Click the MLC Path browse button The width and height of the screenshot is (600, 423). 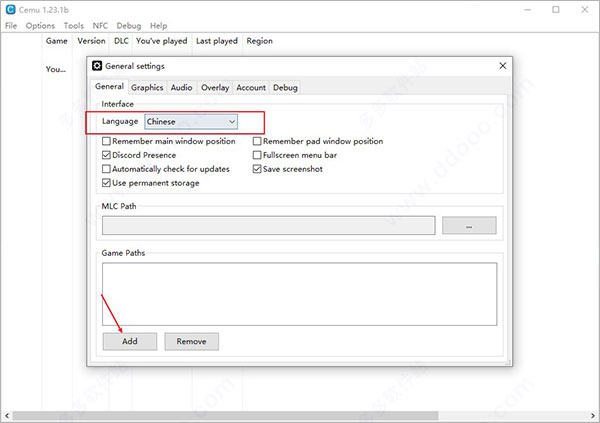pos(469,225)
